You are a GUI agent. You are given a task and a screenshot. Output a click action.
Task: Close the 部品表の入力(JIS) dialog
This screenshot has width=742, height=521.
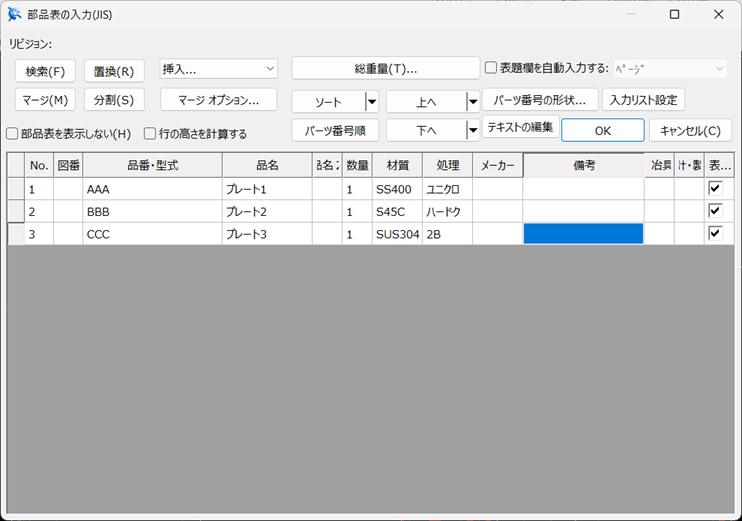tap(718, 14)
